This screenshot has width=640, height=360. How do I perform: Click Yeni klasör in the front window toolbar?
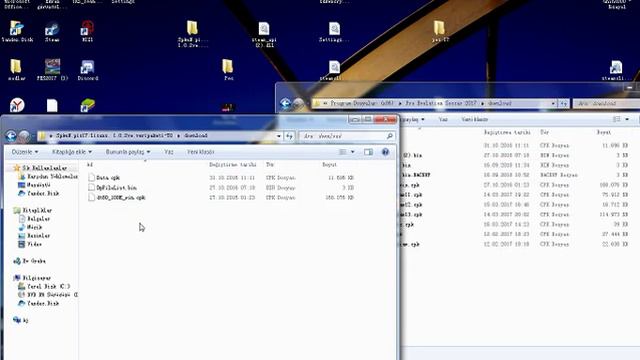click(x=200, y=152)
